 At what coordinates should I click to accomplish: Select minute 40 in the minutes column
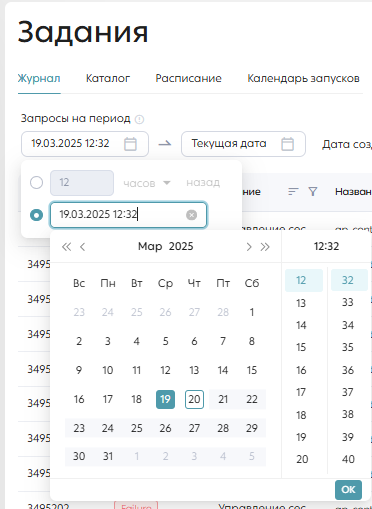349,459
